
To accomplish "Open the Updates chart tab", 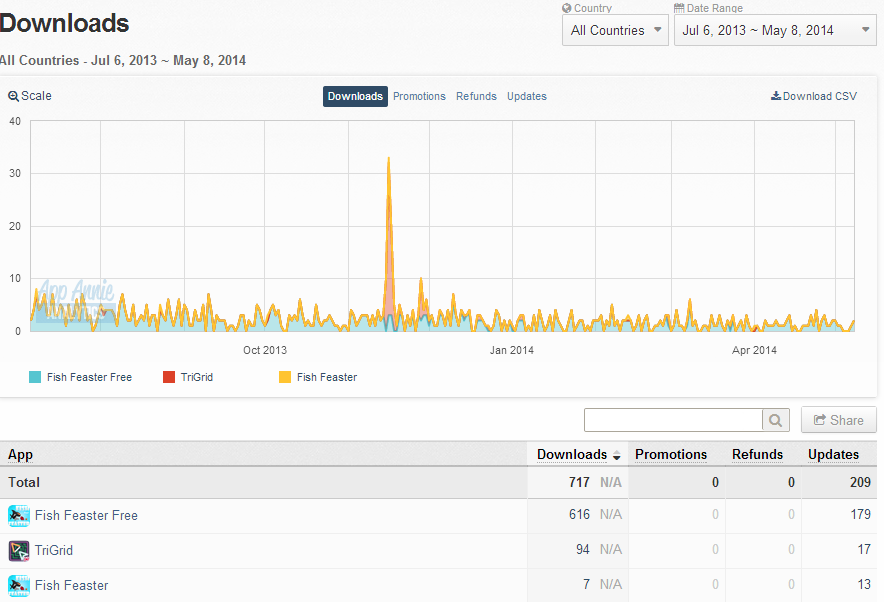I will click(x=527, y=96).
